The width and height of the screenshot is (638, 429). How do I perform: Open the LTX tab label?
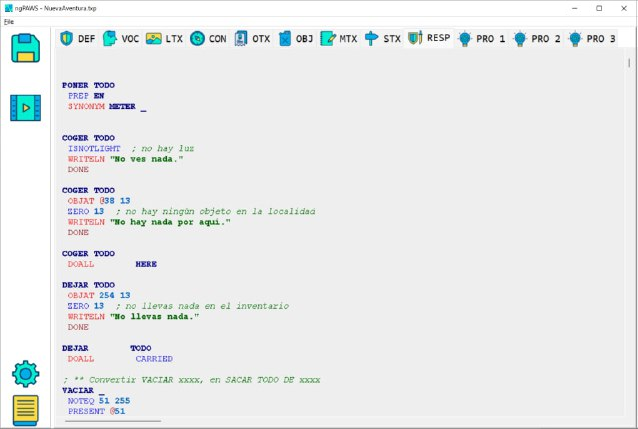(x=174, y=39)
